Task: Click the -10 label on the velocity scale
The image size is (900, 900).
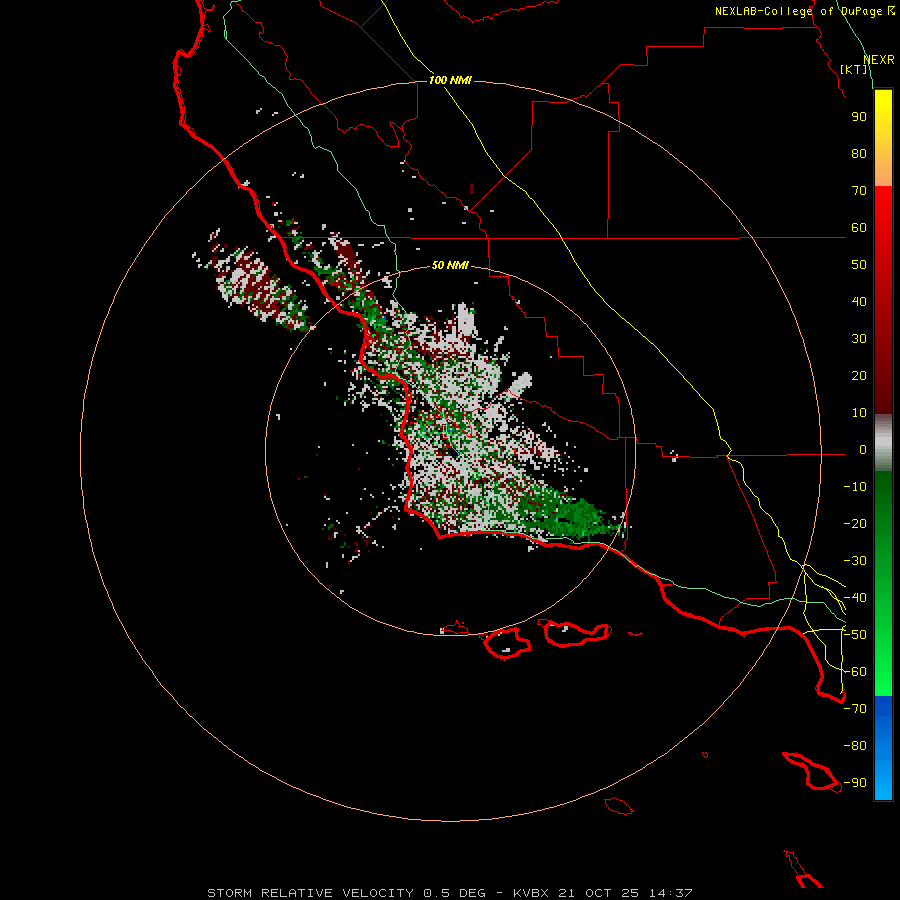Action: pyautogui.click(x=855, y=487)
